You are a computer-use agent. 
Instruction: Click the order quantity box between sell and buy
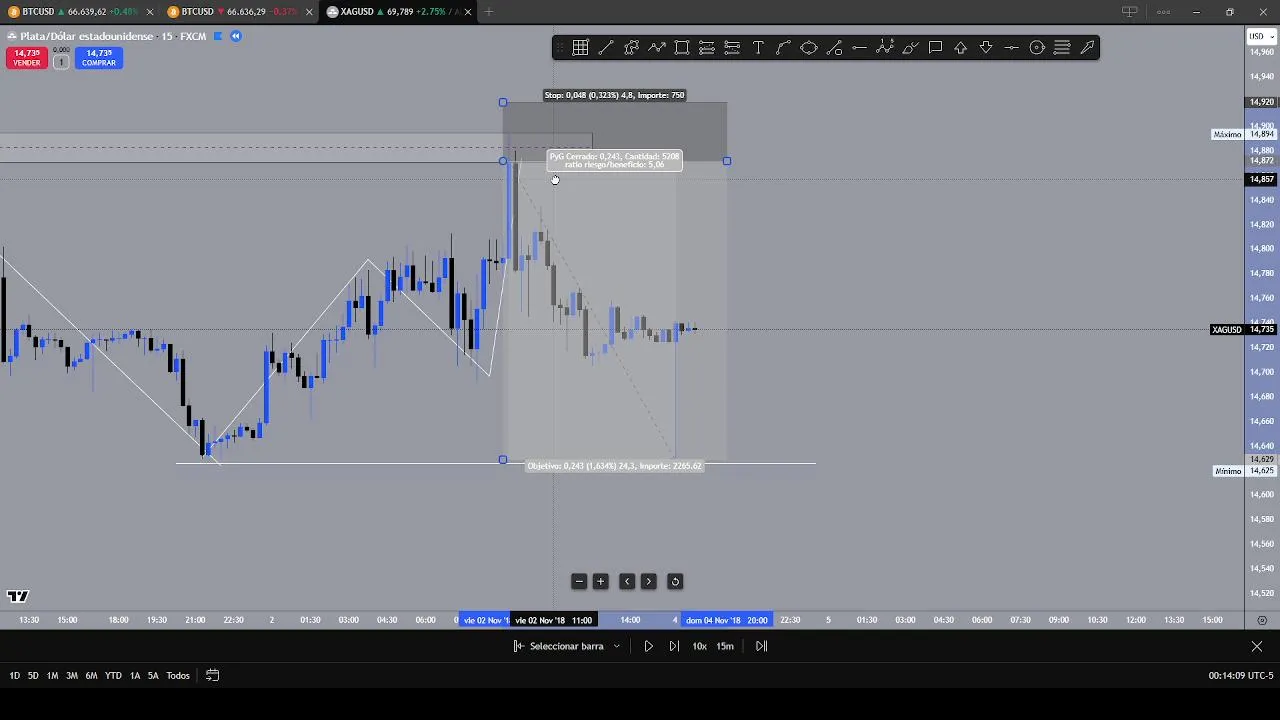(x=60, y=62)
